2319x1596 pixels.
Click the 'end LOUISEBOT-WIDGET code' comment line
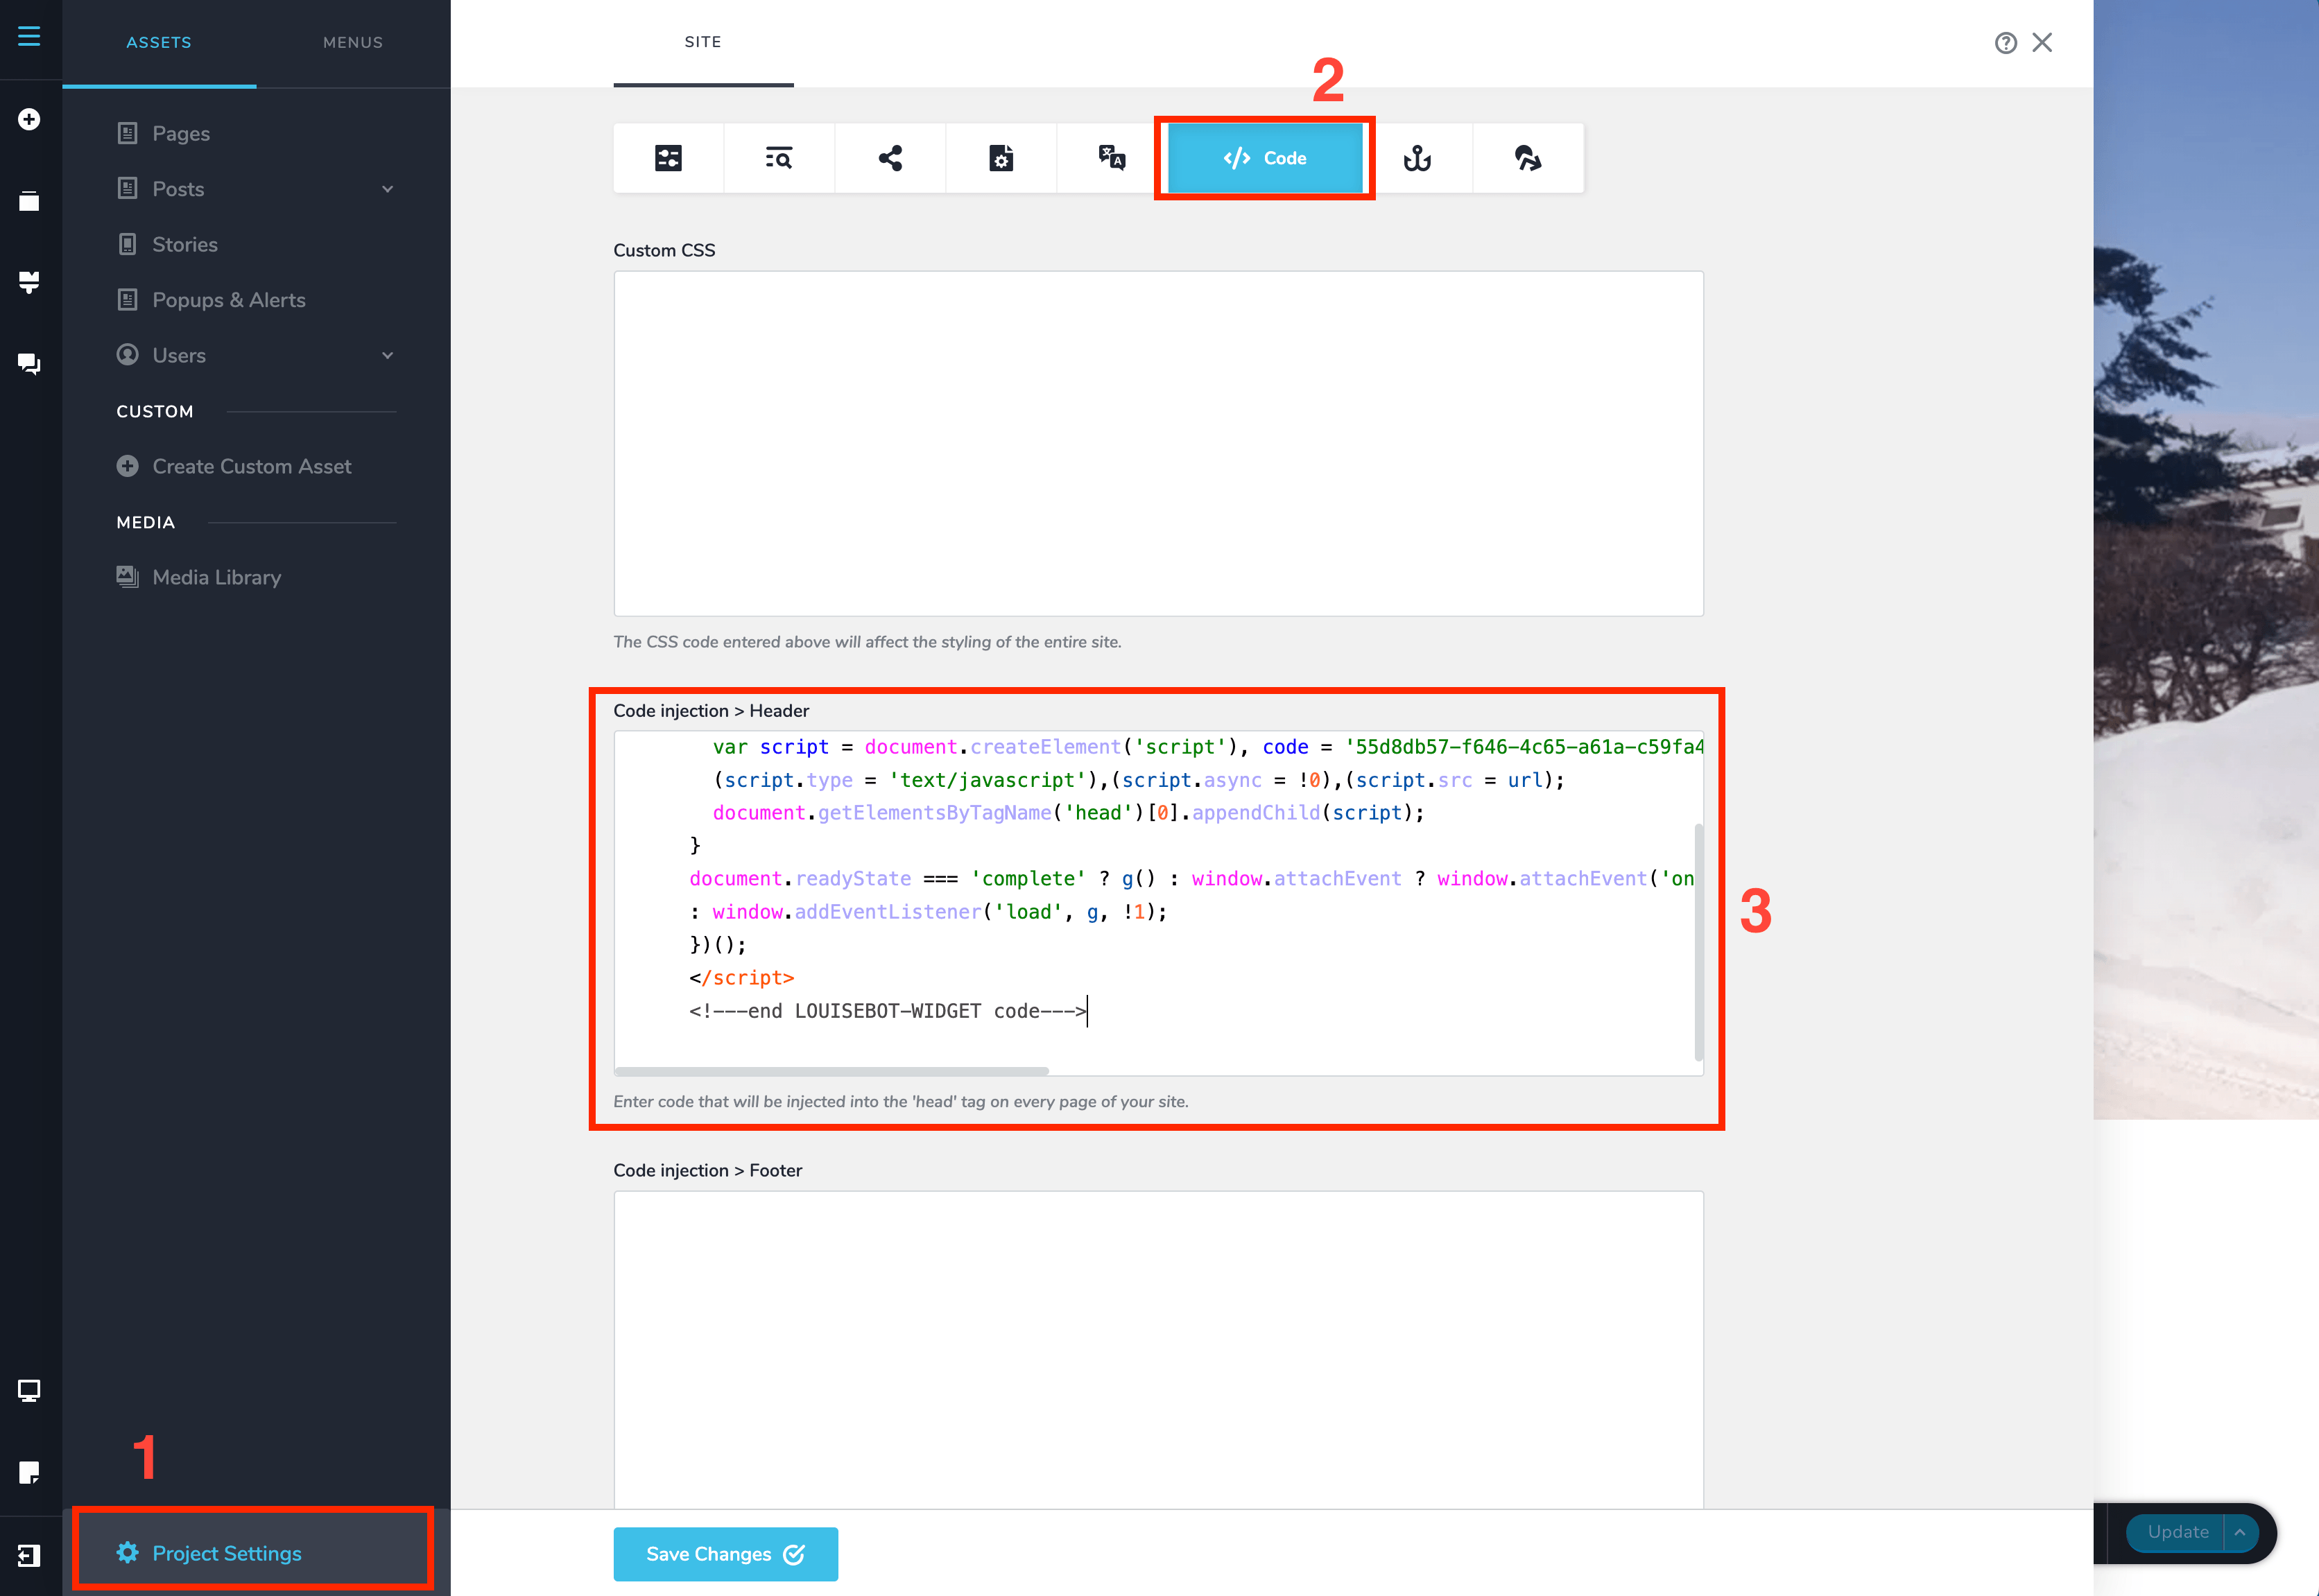[x=888, y=1011]
